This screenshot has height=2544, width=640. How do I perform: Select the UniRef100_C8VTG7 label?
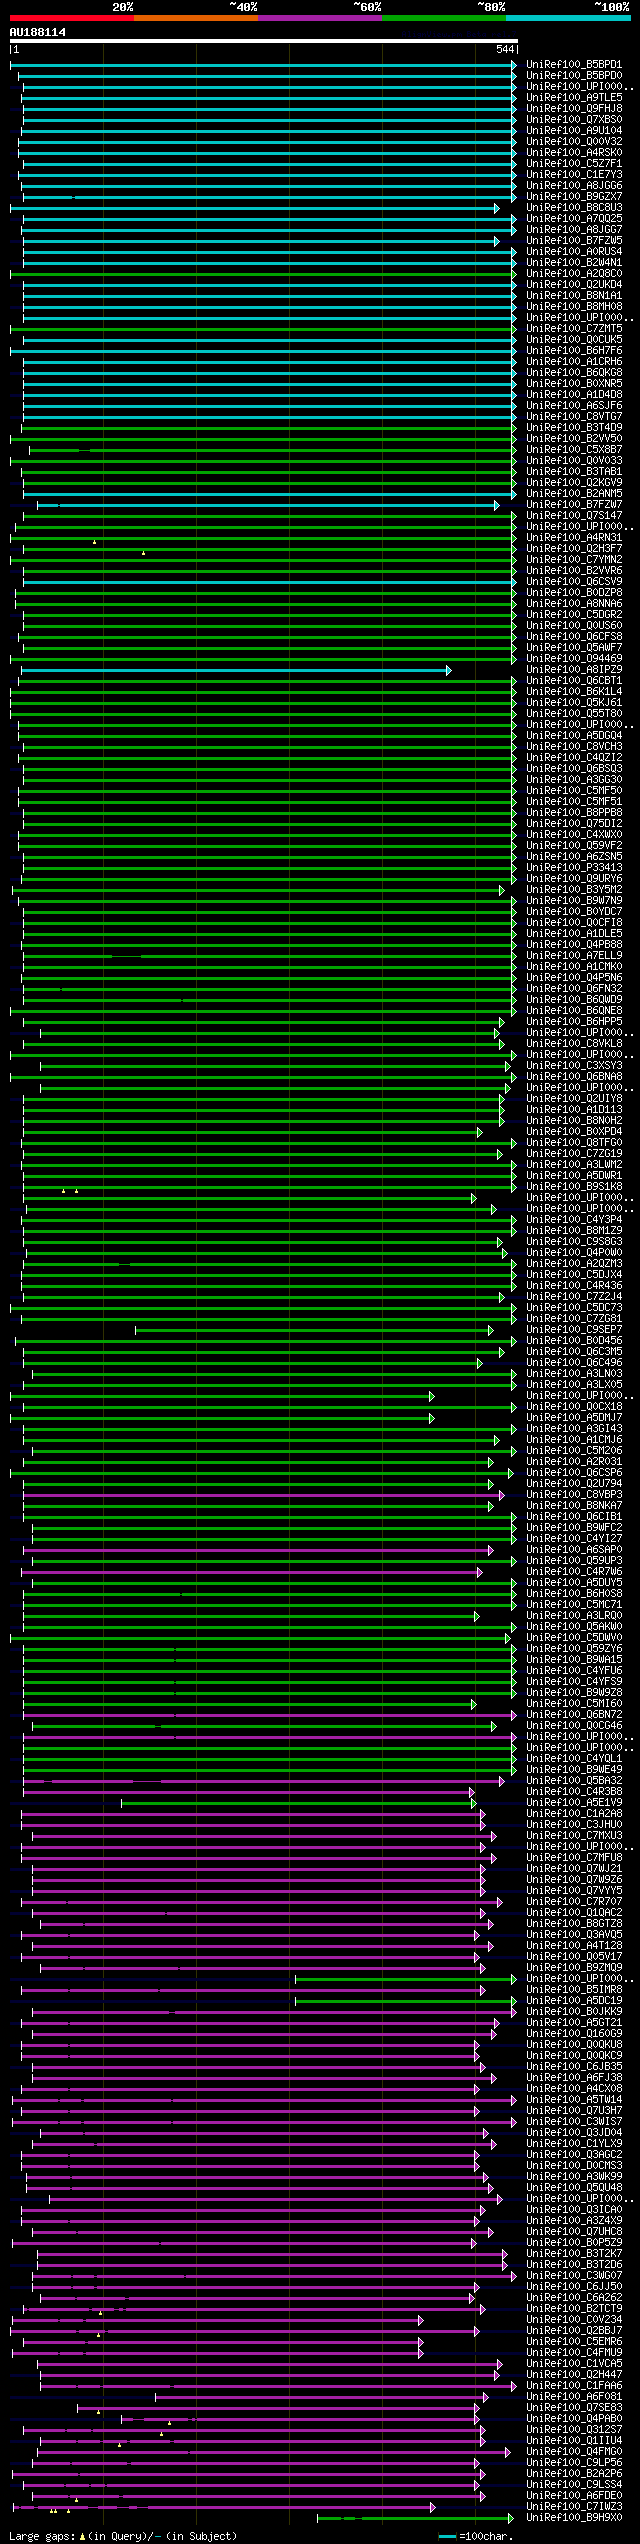click(x=574, y=417)
